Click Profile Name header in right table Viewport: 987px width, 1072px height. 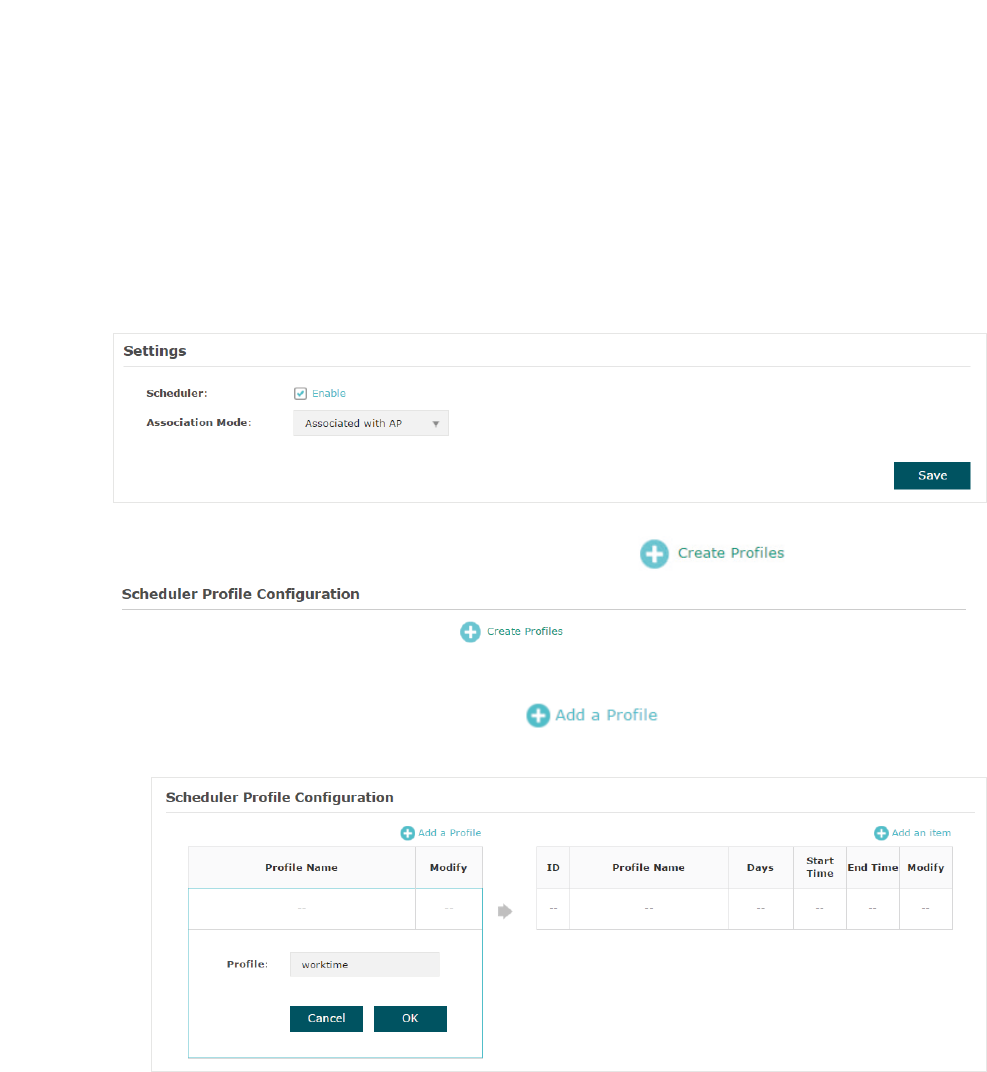(649, 868)
